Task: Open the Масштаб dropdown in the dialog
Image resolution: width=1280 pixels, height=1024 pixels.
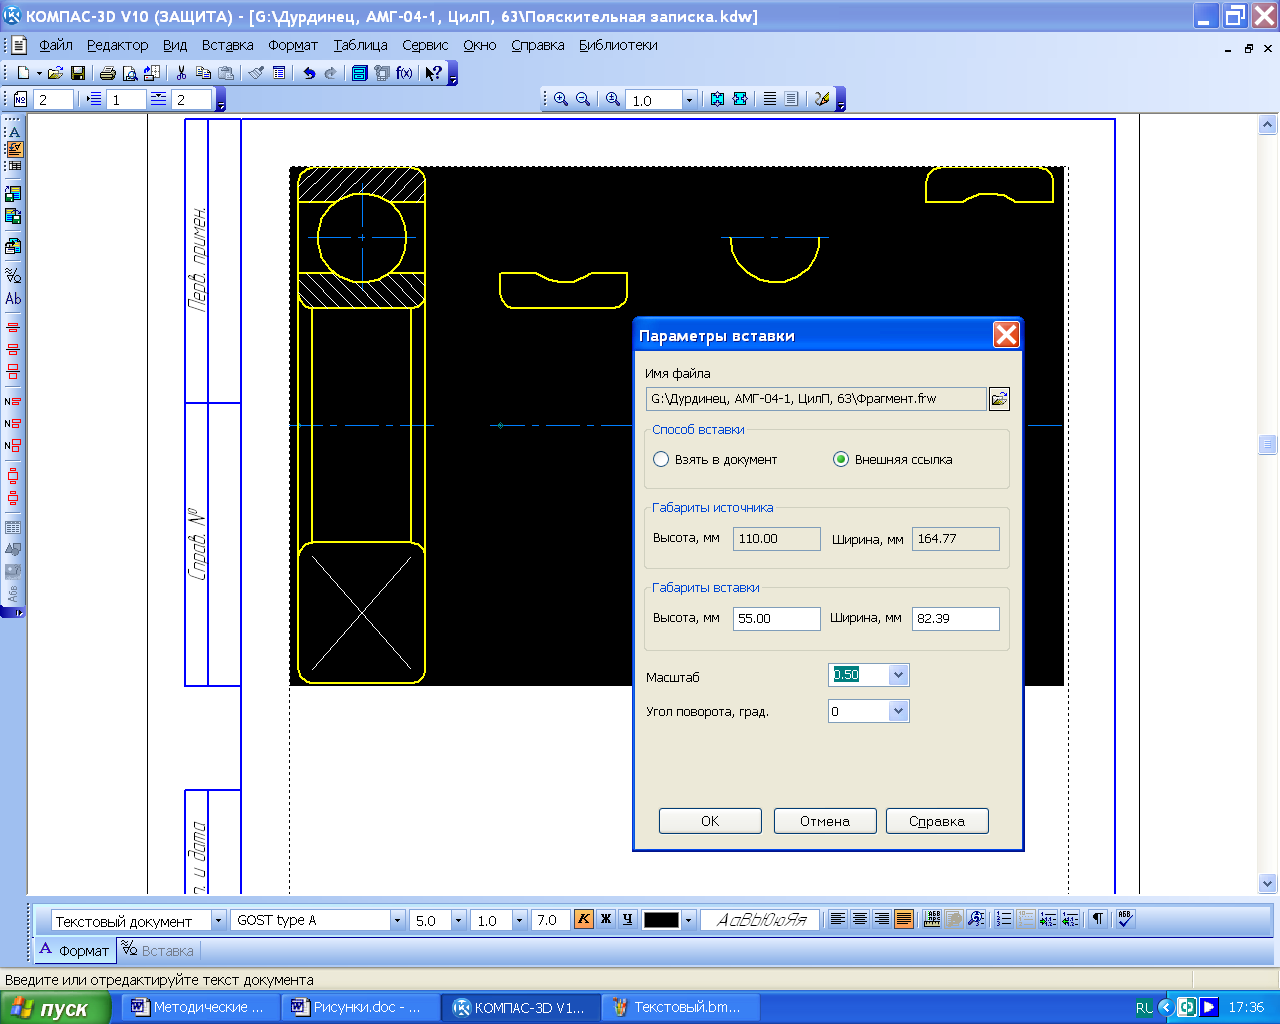Action: (898, 675)
